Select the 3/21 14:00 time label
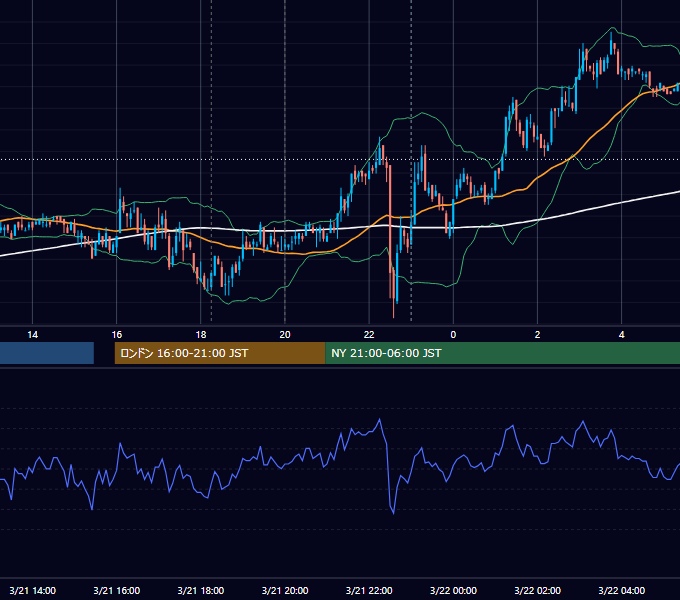 (33, 590)
